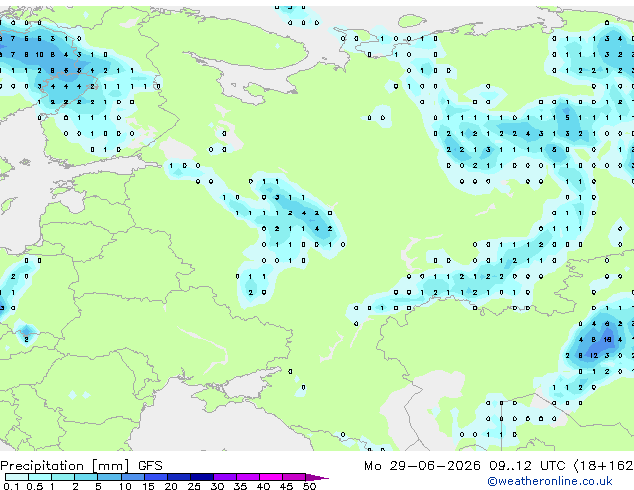Select the 0.1–0.5 mm legend swatch

point(17,477)
